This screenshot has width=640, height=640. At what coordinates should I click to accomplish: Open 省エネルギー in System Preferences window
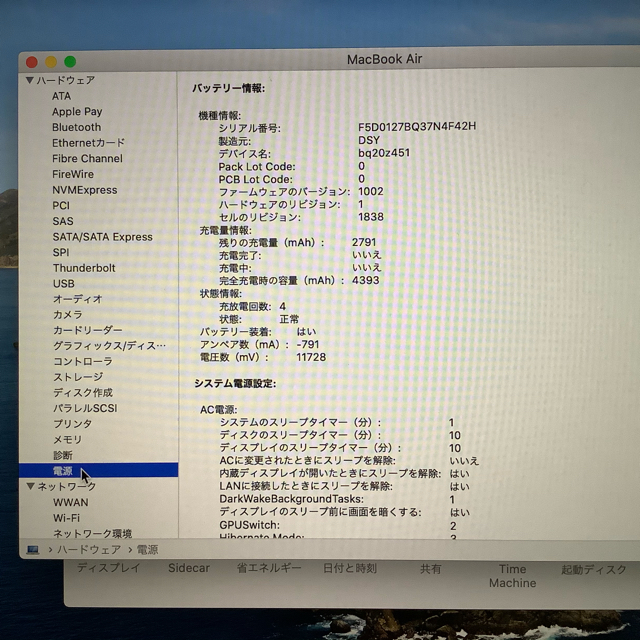point(269,568)
